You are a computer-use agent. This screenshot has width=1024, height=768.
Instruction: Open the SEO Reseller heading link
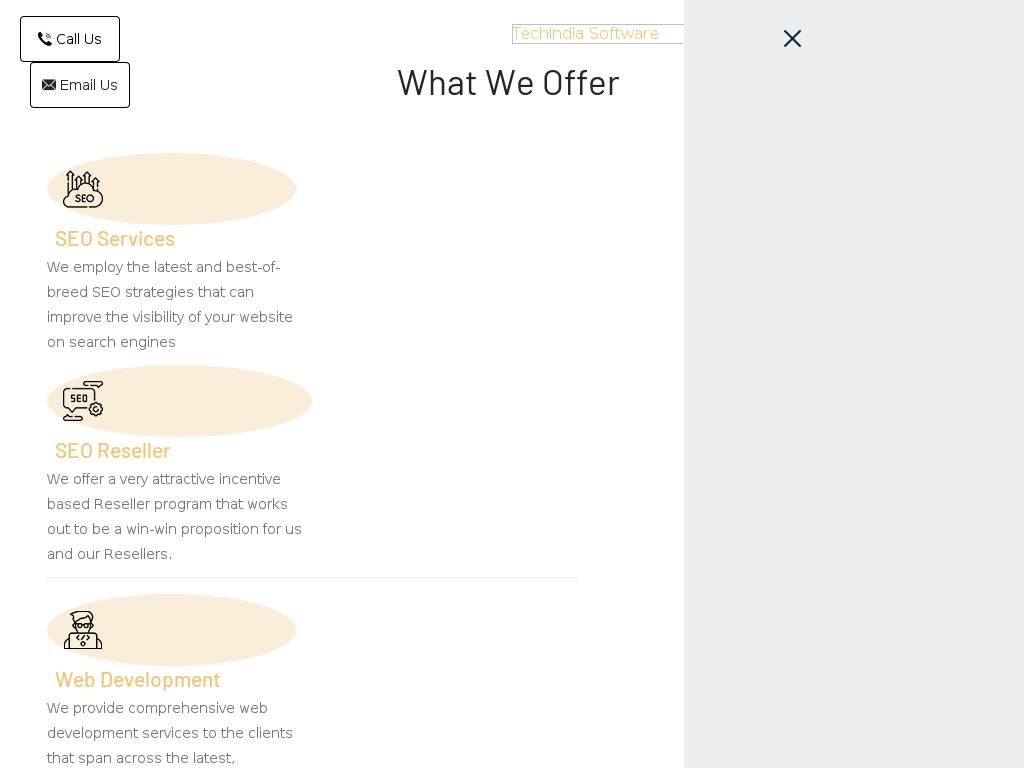(x=112, y=450)
